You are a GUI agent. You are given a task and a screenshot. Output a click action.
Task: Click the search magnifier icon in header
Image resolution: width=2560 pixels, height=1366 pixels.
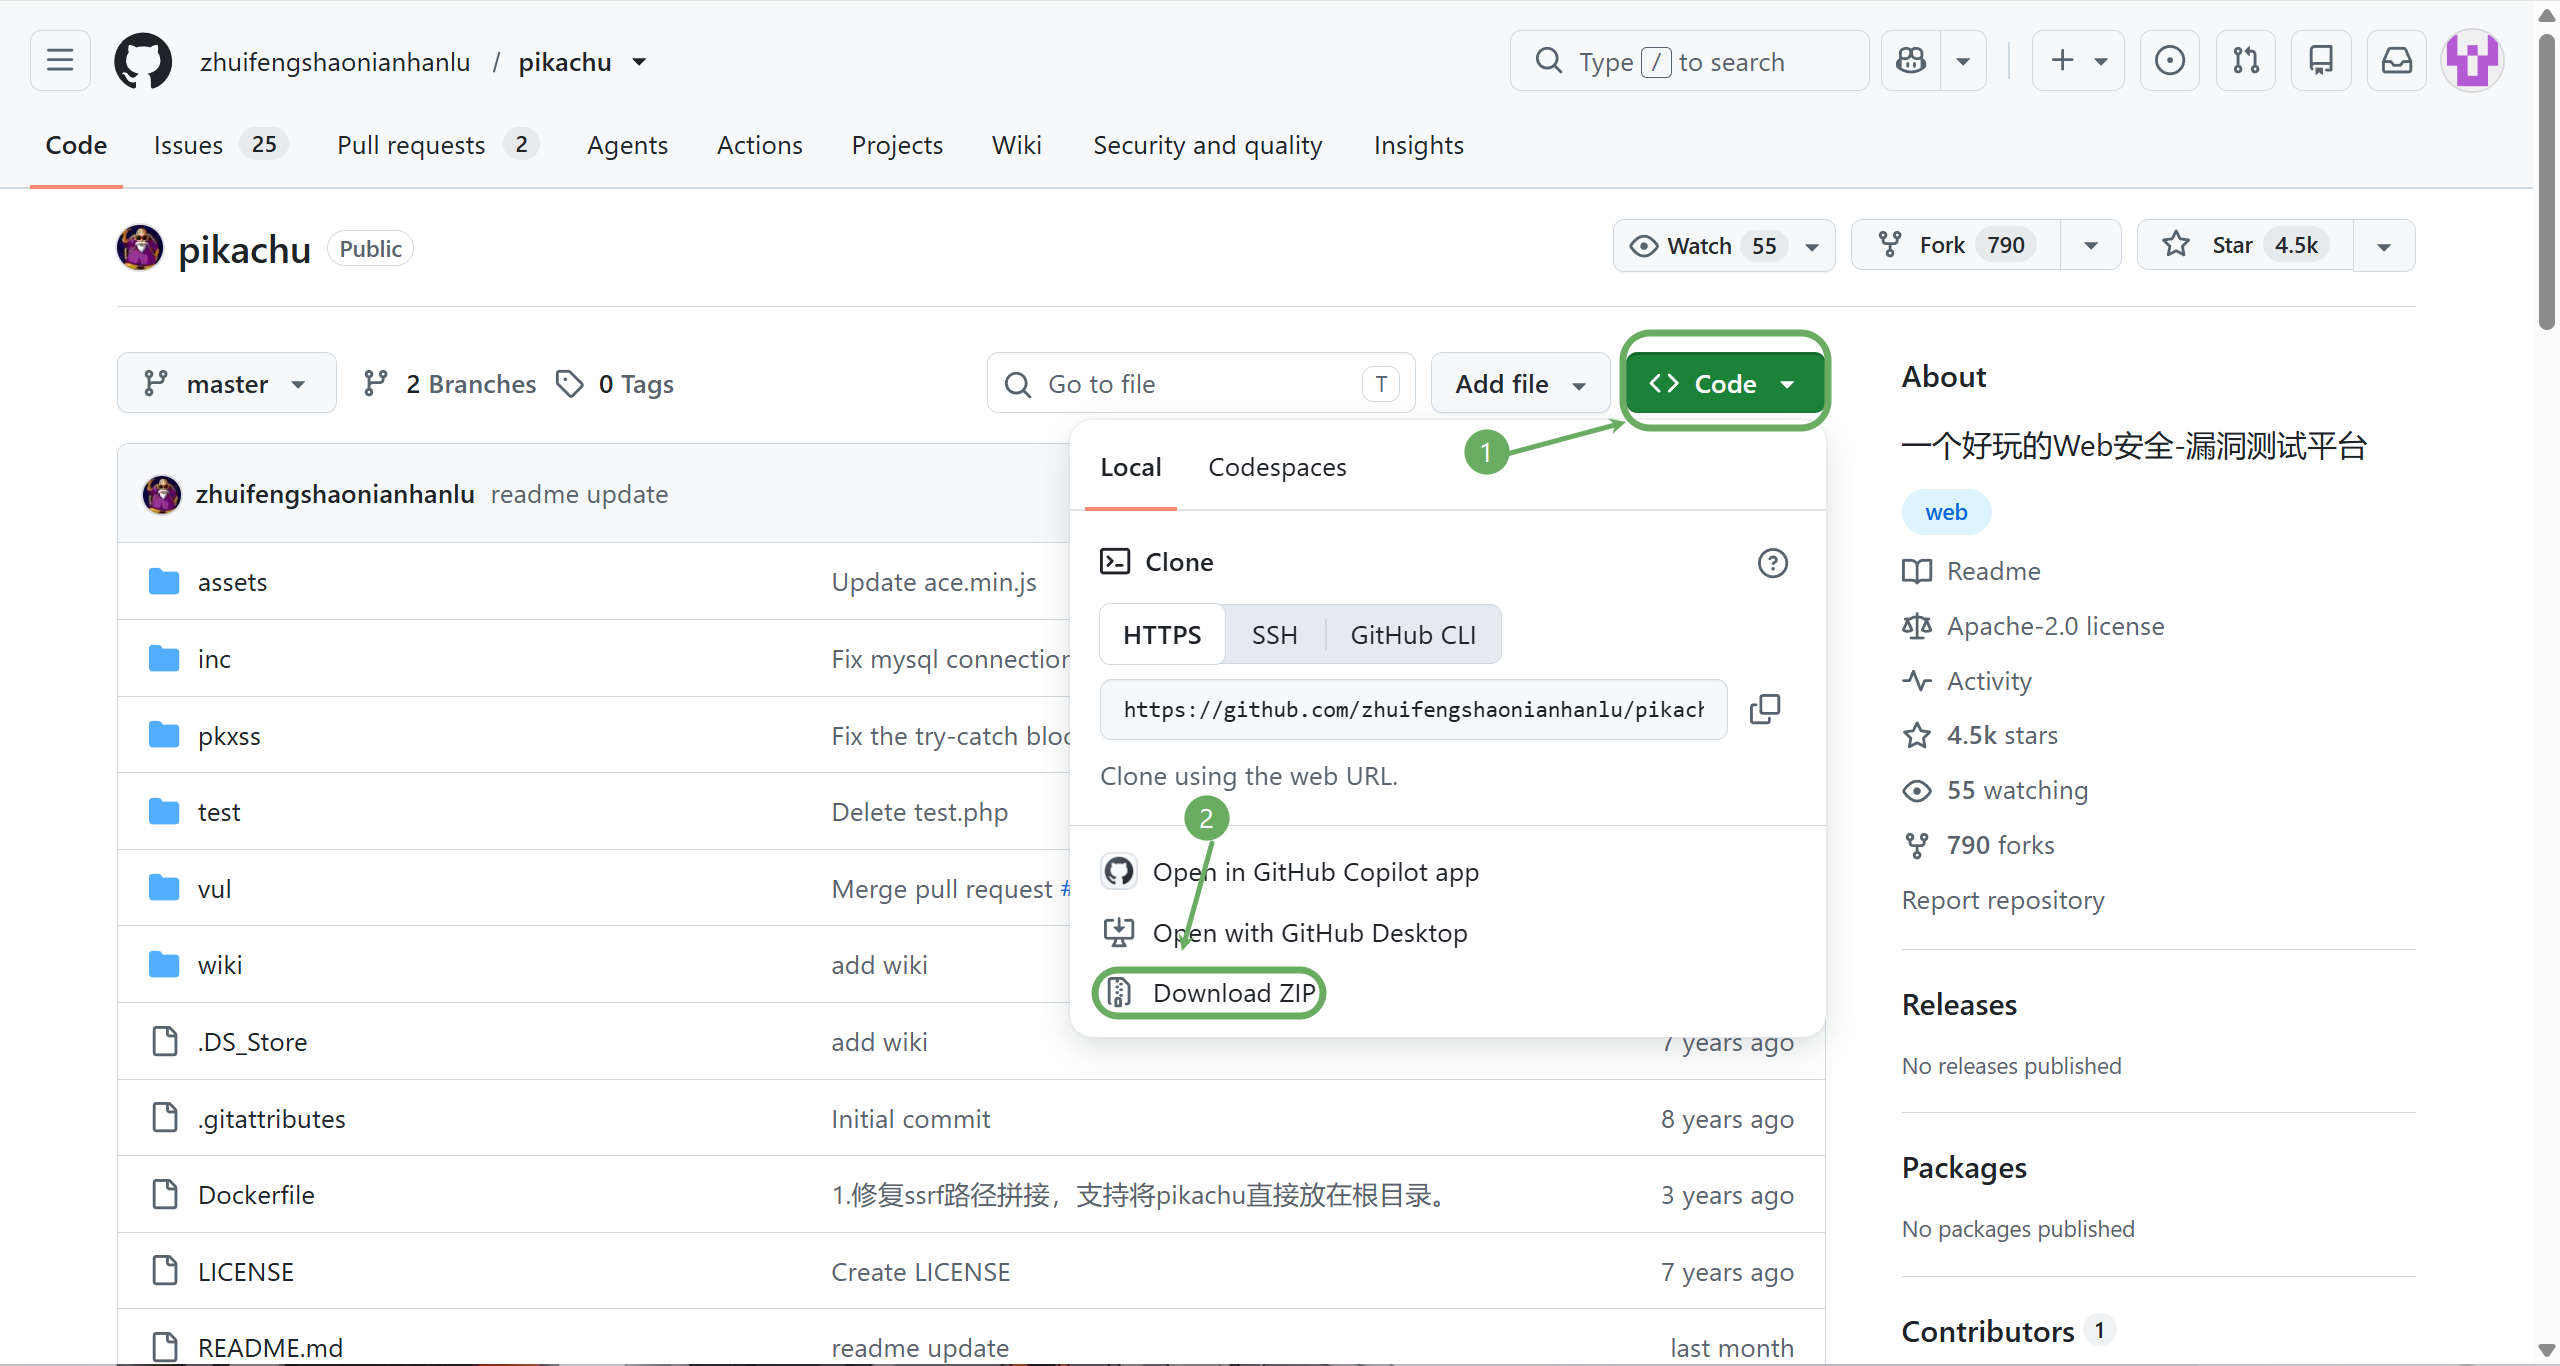click(x=1548, y=61)
